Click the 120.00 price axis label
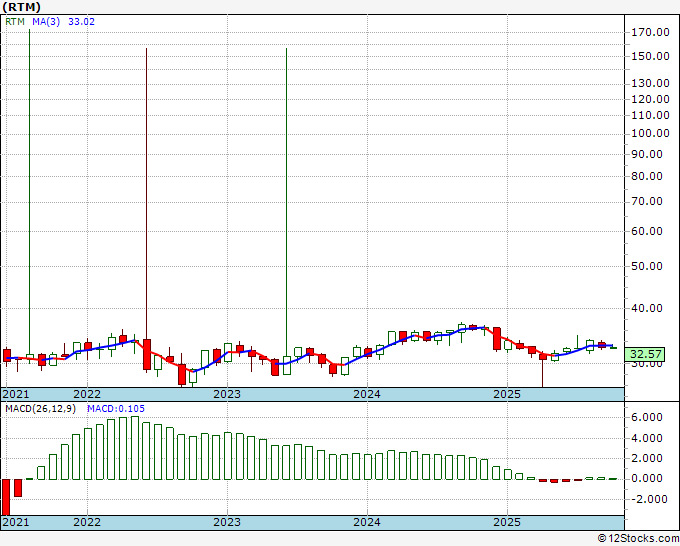The width and height of the screenshot is (680, 546). [651, 99]
